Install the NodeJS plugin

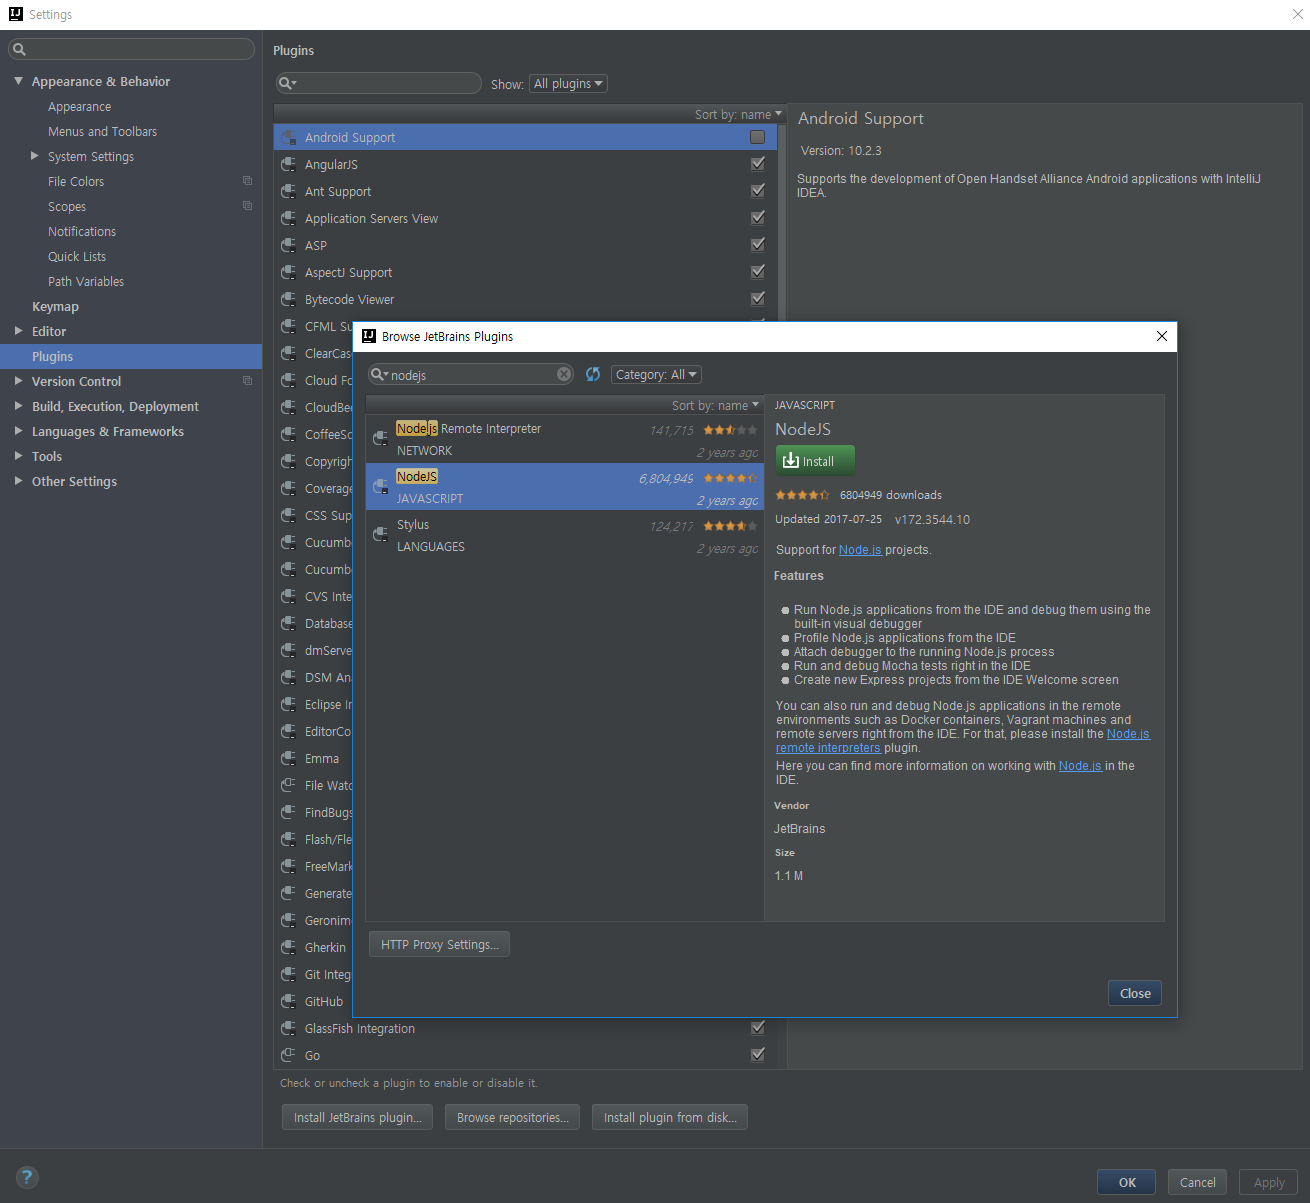[x=815, y=461]
